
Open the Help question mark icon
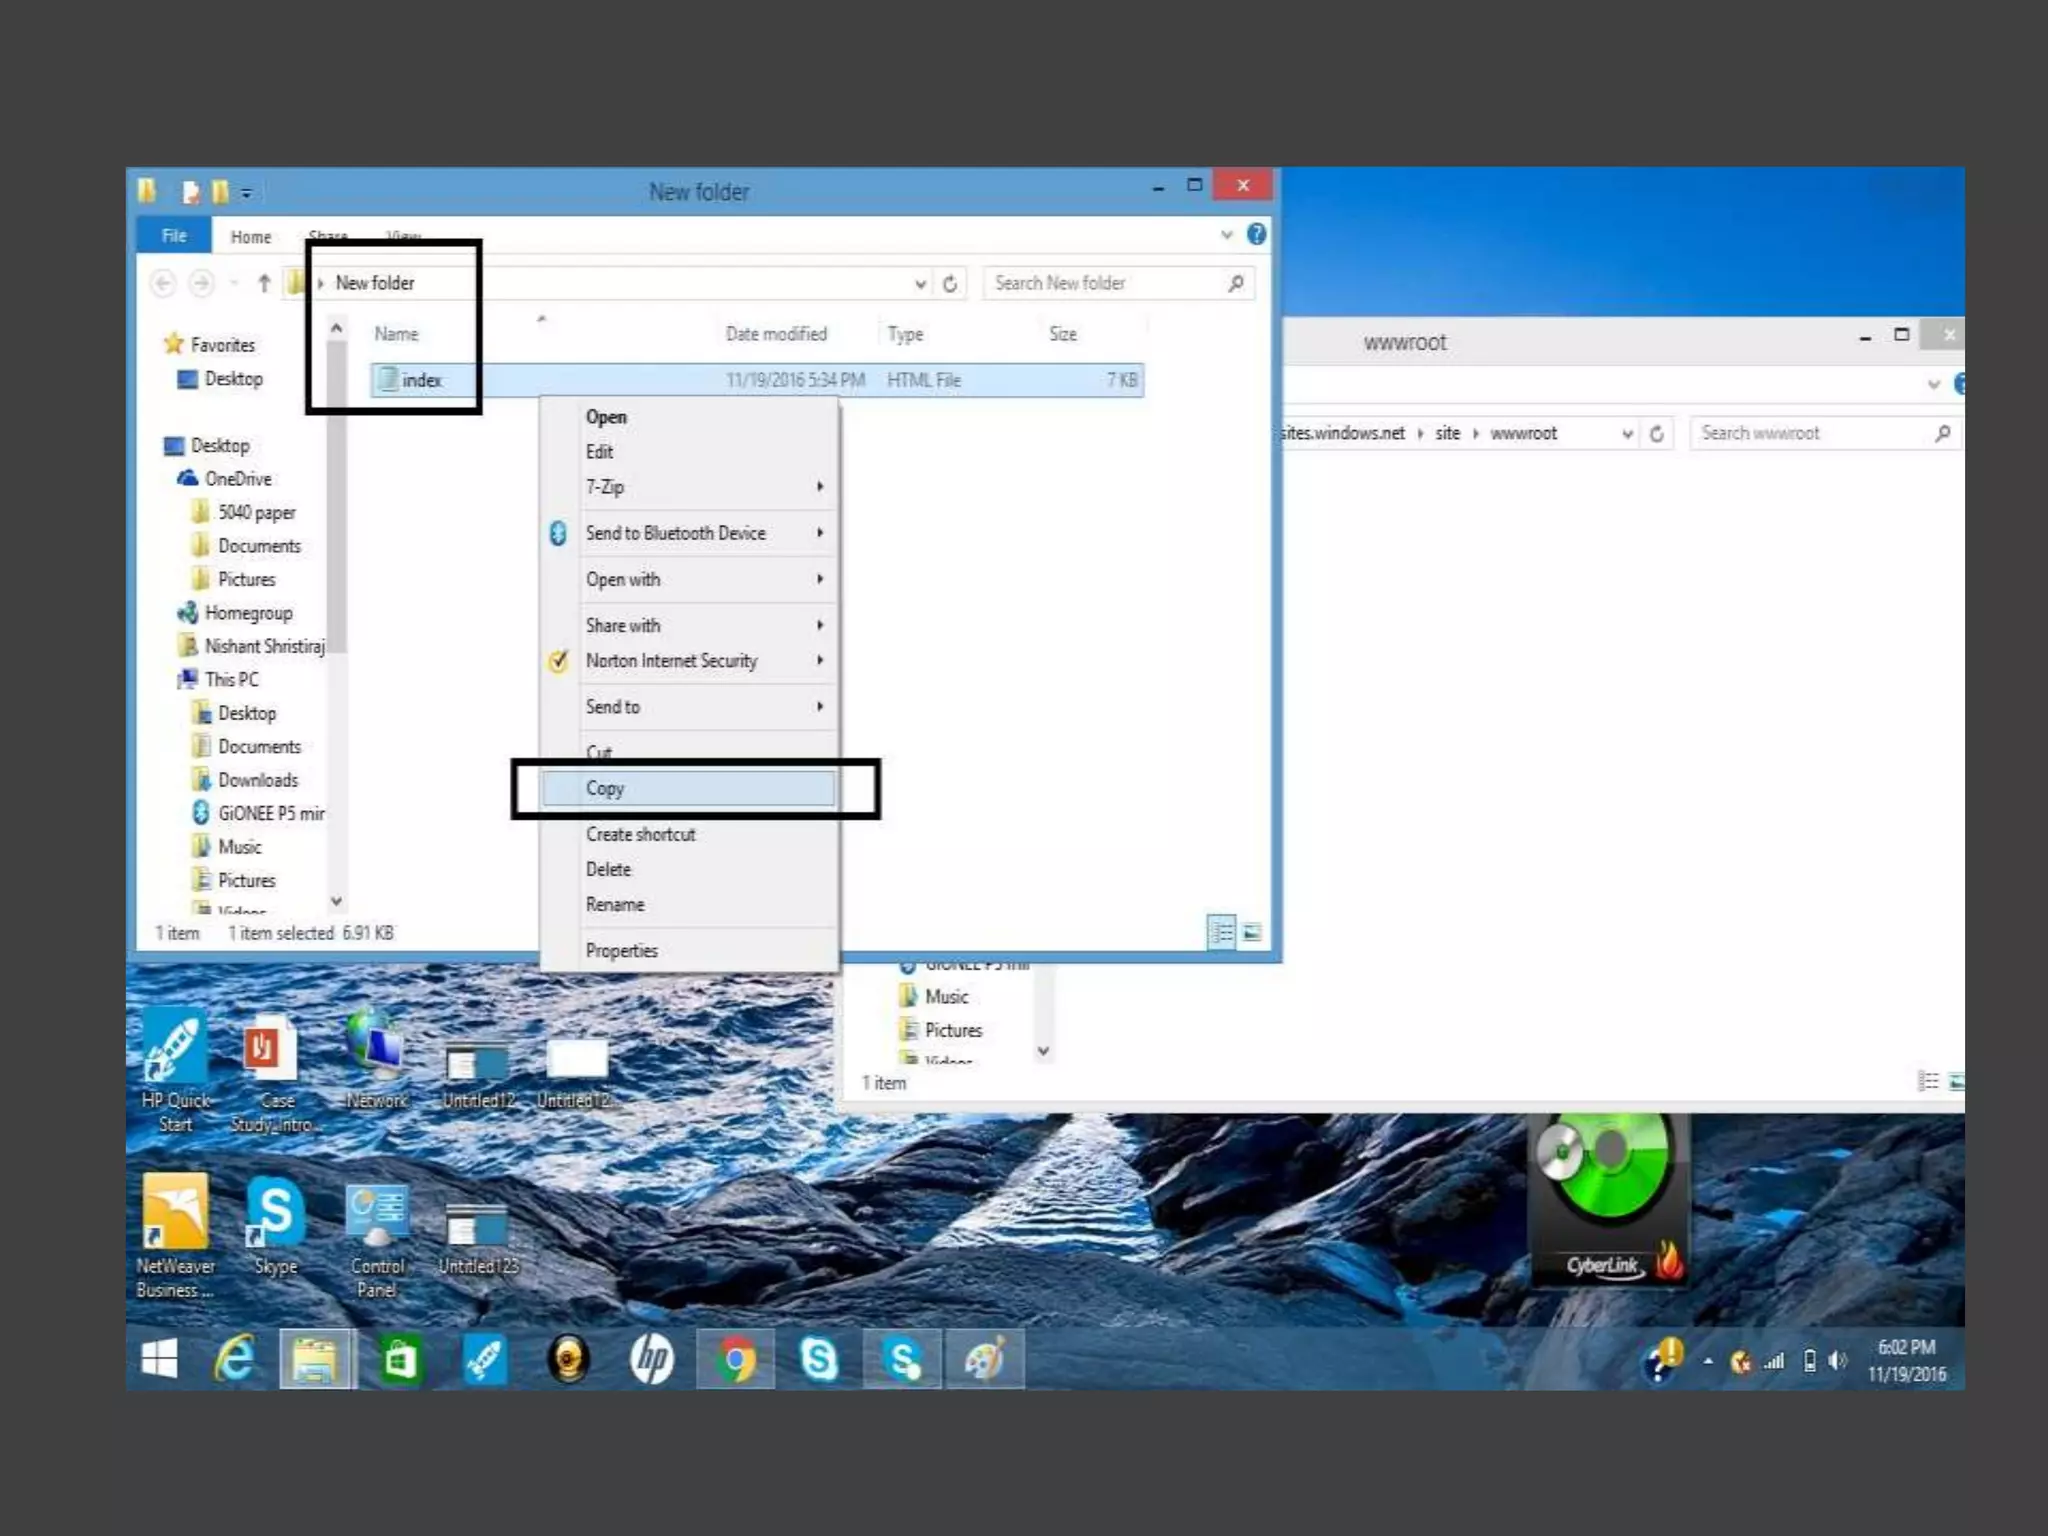[1257, 235]
